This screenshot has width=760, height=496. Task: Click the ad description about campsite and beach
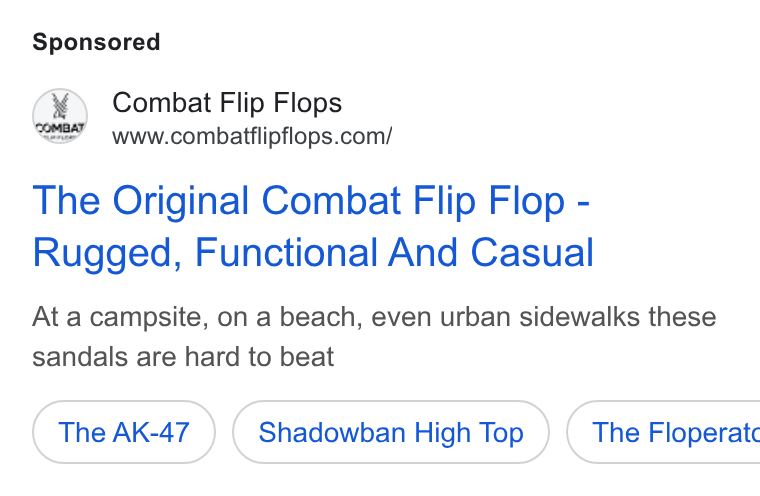374,337
